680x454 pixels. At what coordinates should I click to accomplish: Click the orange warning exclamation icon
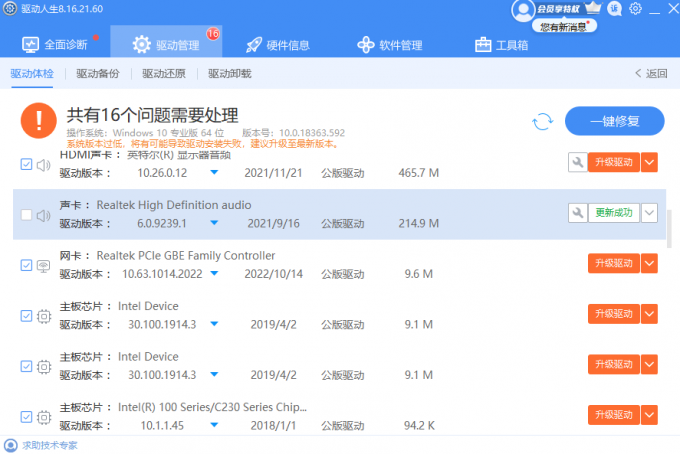click(x=39, y=121)
